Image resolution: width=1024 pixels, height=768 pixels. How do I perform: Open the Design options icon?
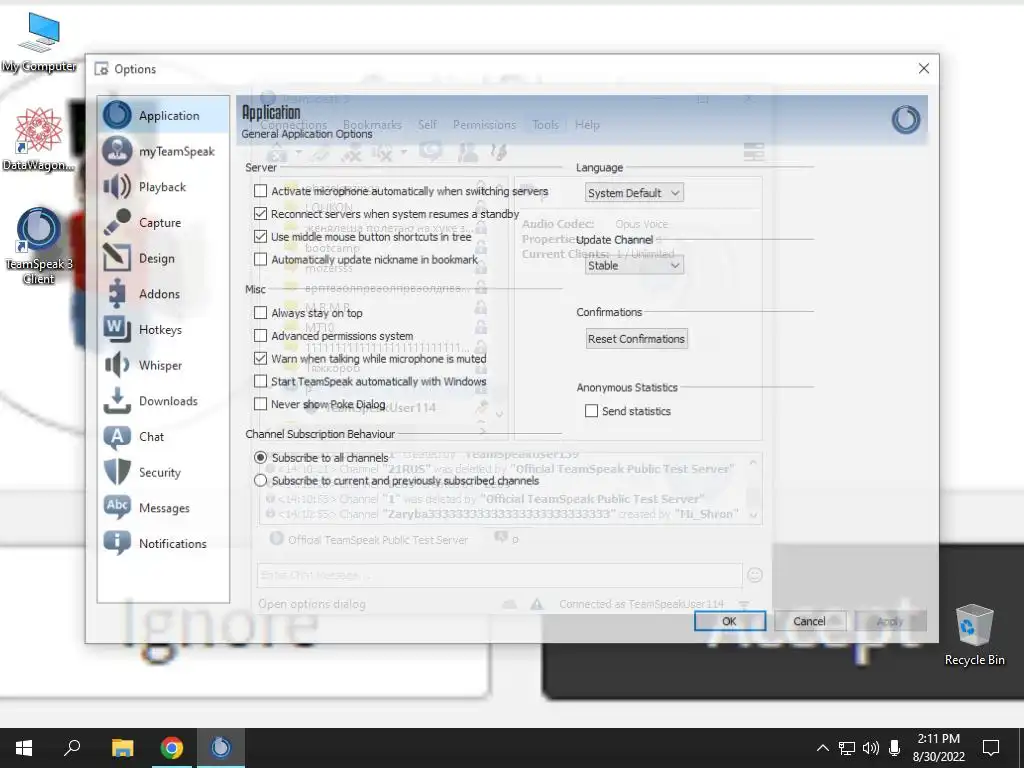point(117,258)
